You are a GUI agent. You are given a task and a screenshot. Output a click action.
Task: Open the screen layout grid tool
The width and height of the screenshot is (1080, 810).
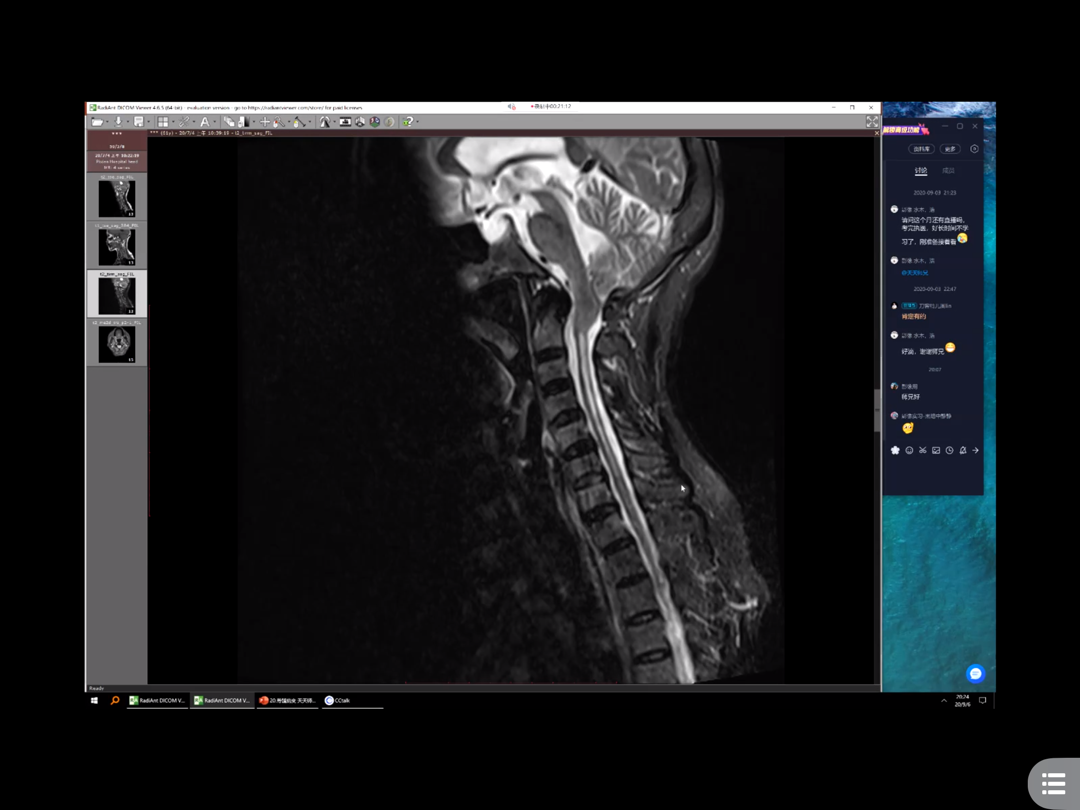click(x=162, y=122)
